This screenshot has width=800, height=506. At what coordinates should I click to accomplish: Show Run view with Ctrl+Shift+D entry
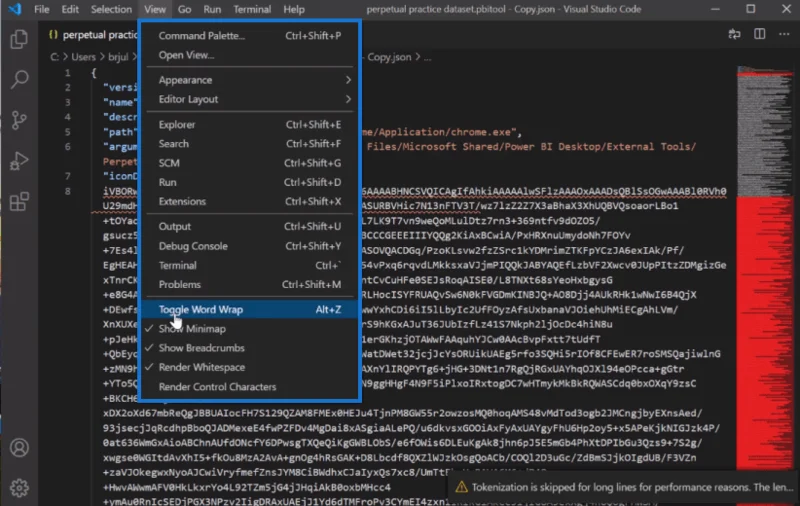point(249,182)
